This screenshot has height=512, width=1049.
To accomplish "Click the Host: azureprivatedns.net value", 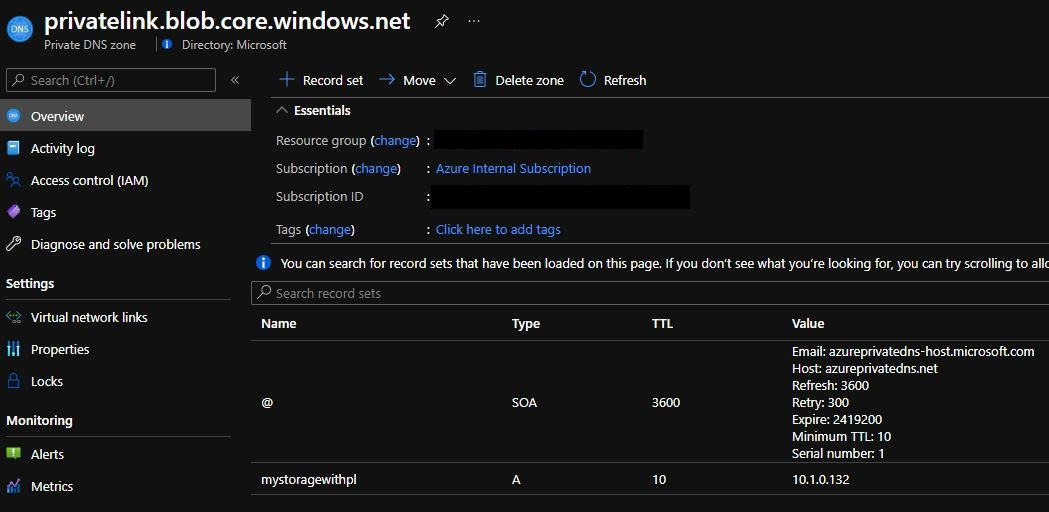I will click(864, 369).
